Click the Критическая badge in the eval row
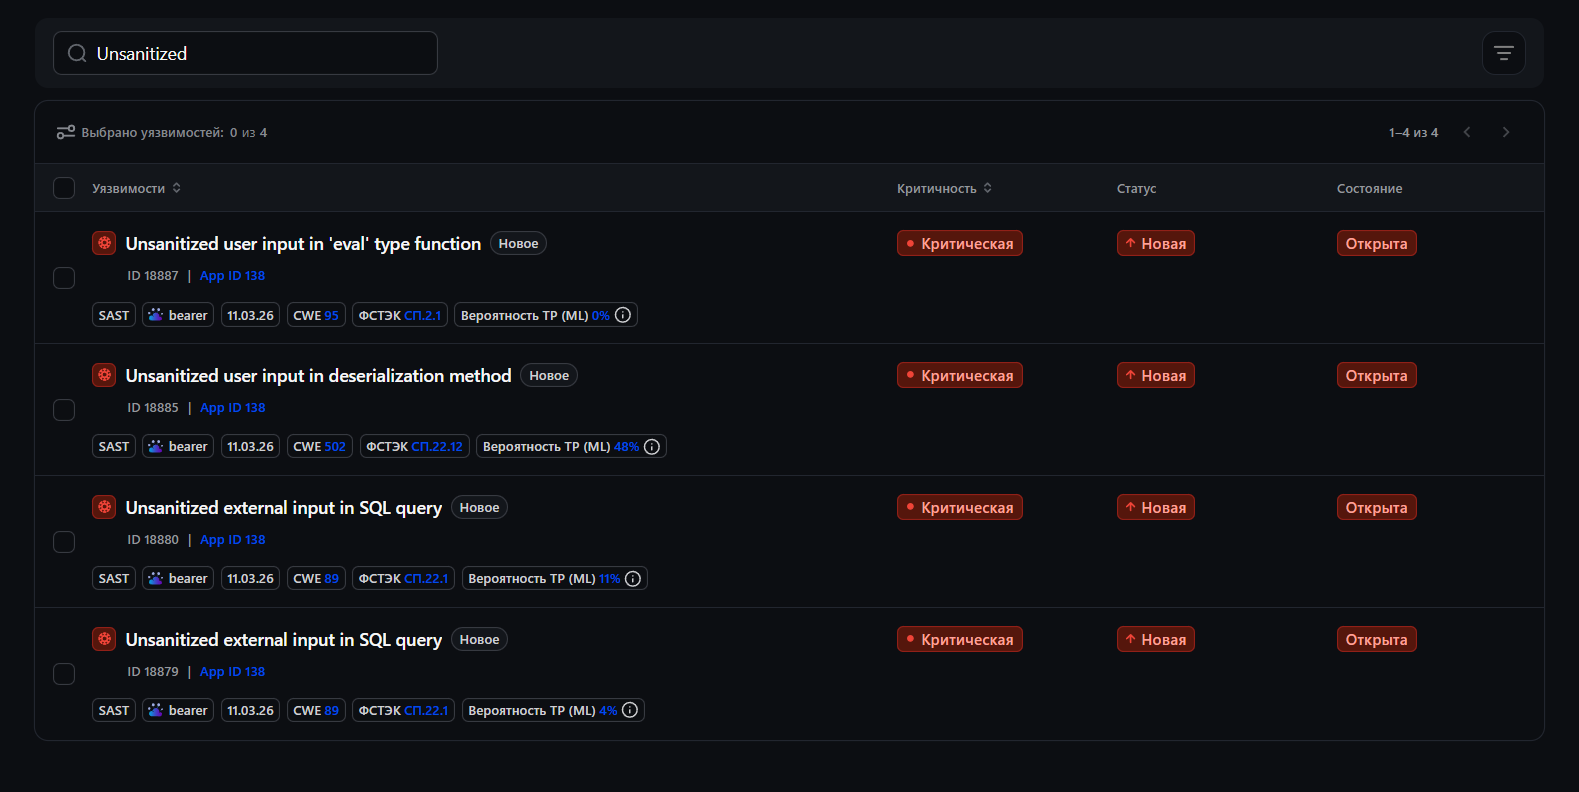Screen dimensions: 1579x792 click(x=960, y=243)
